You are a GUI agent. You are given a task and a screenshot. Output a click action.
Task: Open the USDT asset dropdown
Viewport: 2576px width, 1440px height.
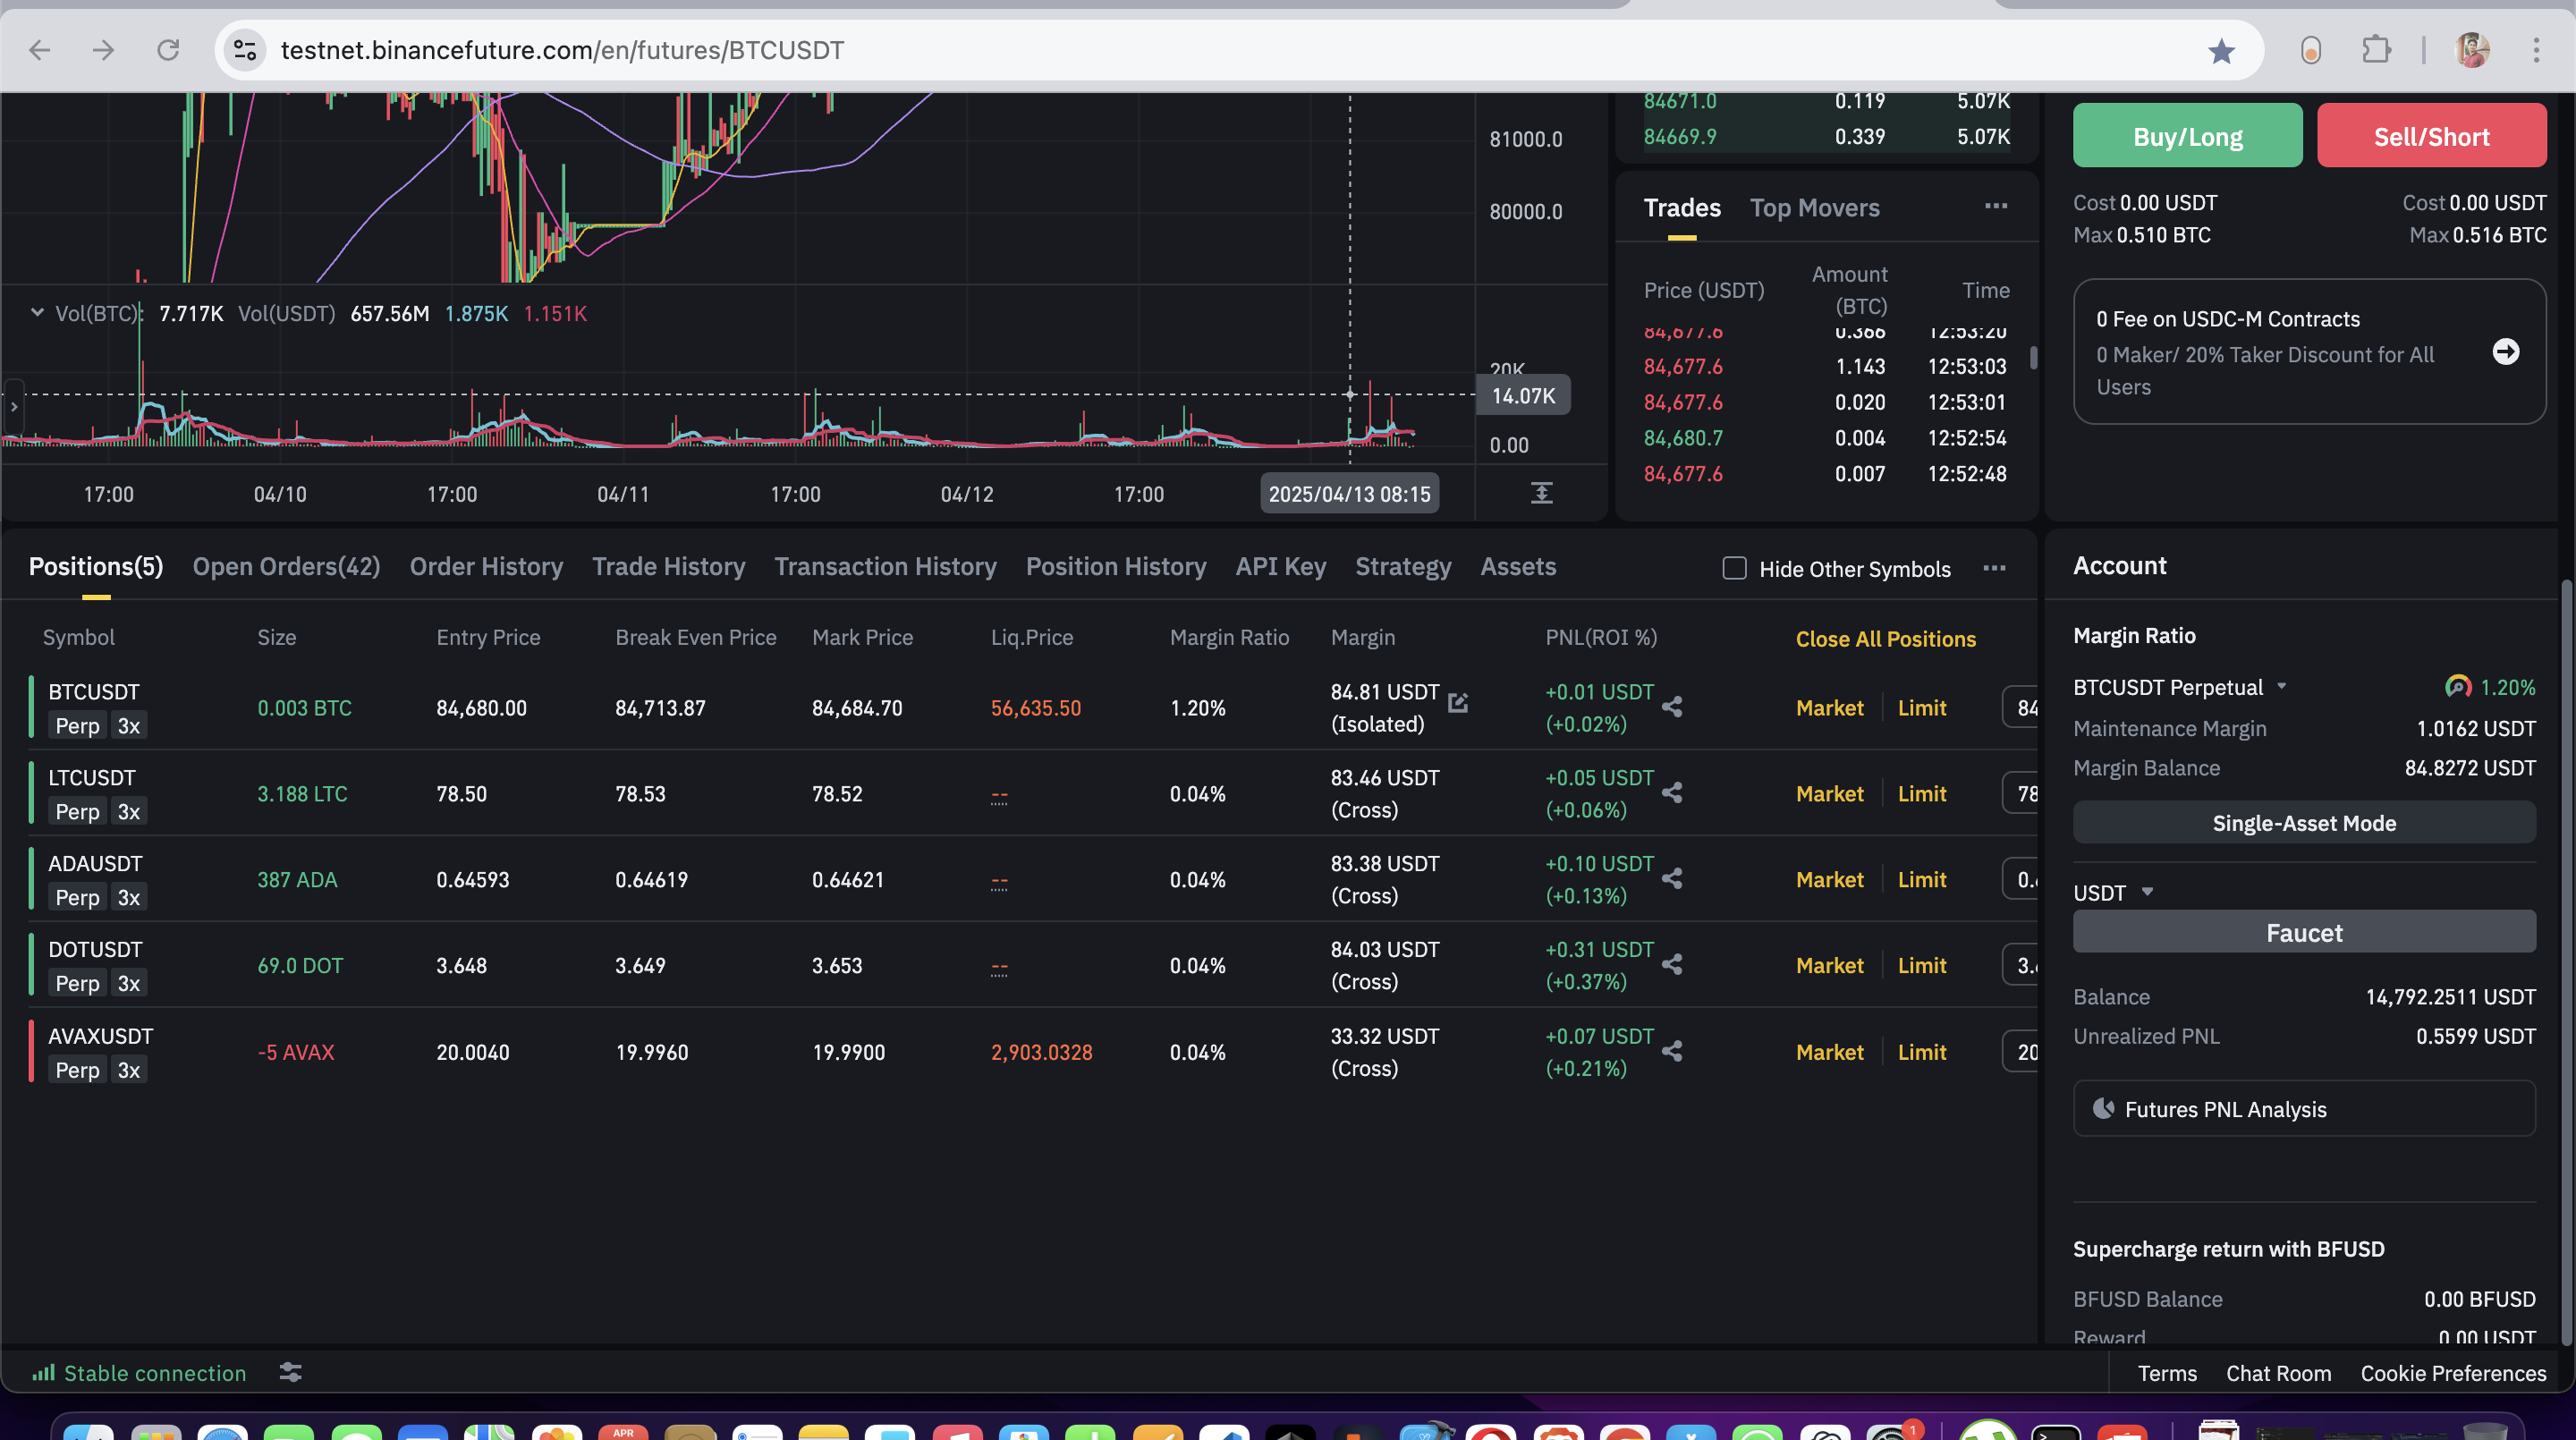[x=2146, y=891]
